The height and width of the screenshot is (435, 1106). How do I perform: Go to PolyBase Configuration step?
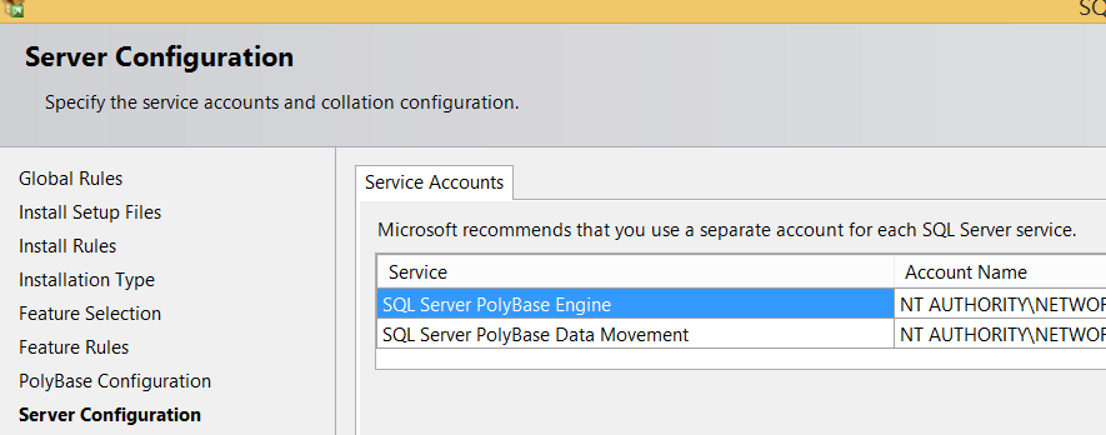pyautogui.click(x=114, y=381)
